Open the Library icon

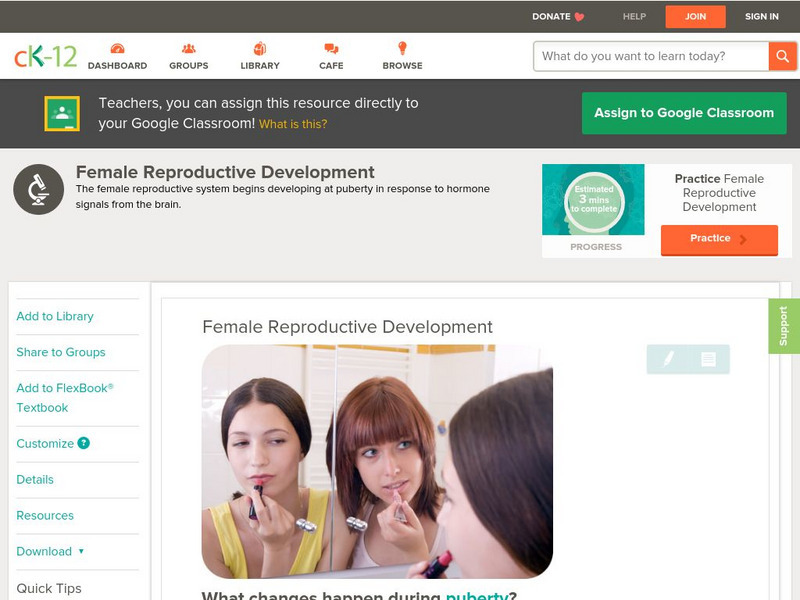click(x=260, y=49)
